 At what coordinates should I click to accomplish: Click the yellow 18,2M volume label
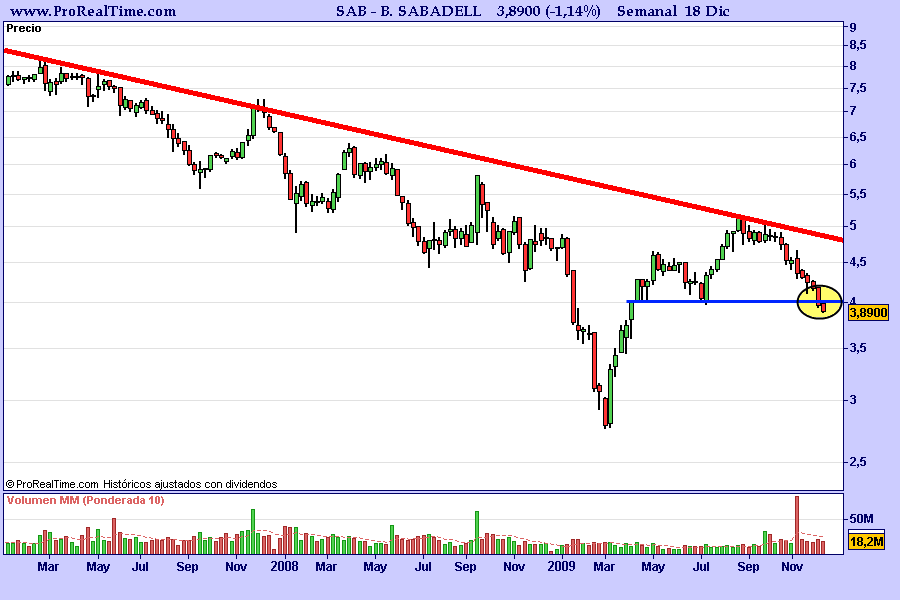pyautogui.click(x=867, y=541)
